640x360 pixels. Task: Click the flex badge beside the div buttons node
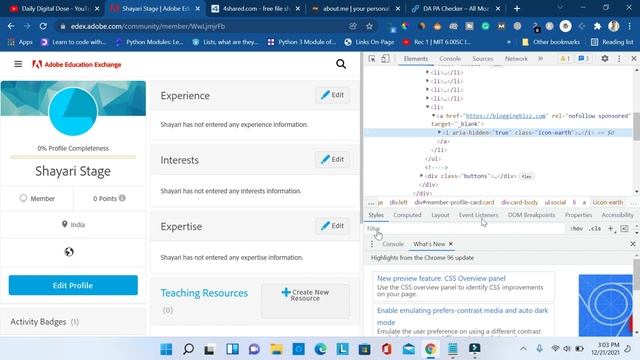point(527,176)
